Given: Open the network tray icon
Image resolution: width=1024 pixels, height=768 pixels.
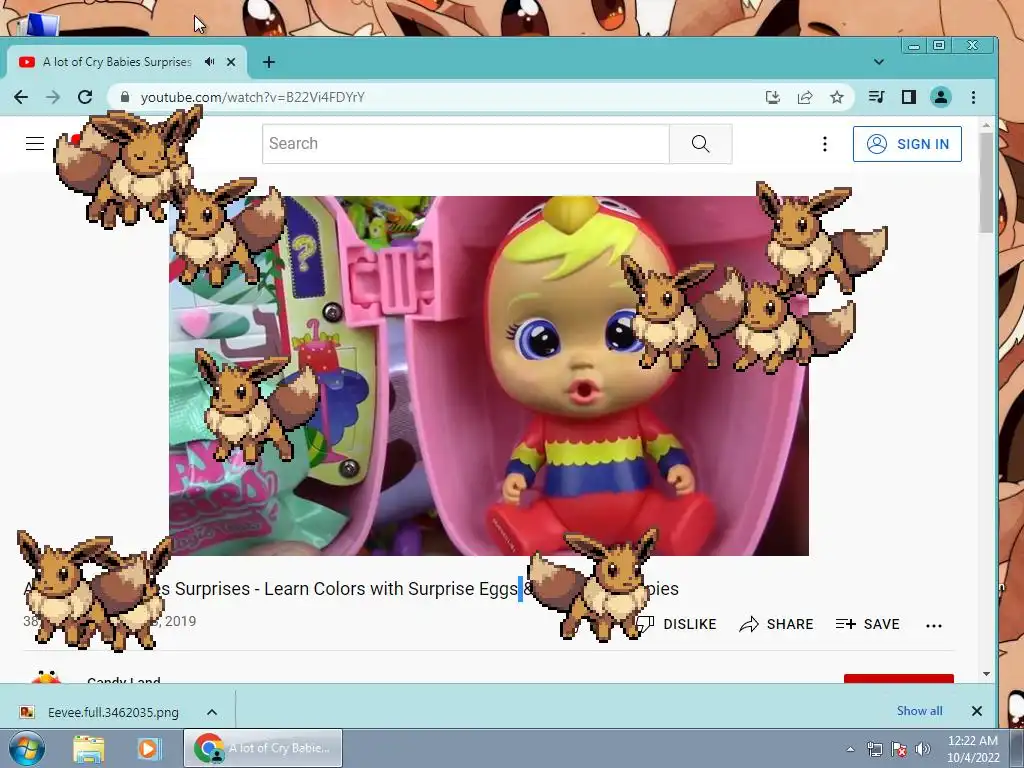Looking at the screenshot, I should coord(874,749).
